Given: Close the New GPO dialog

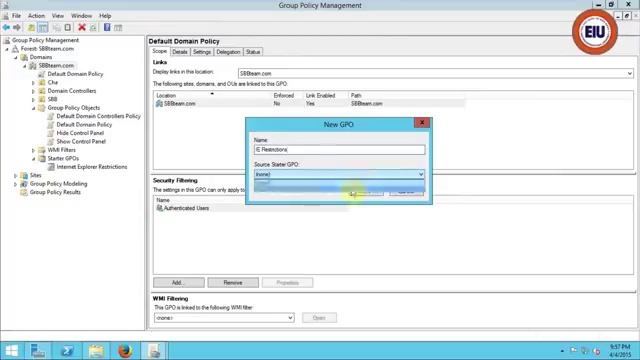Looking at the screenshot, I should click(422, 122).
